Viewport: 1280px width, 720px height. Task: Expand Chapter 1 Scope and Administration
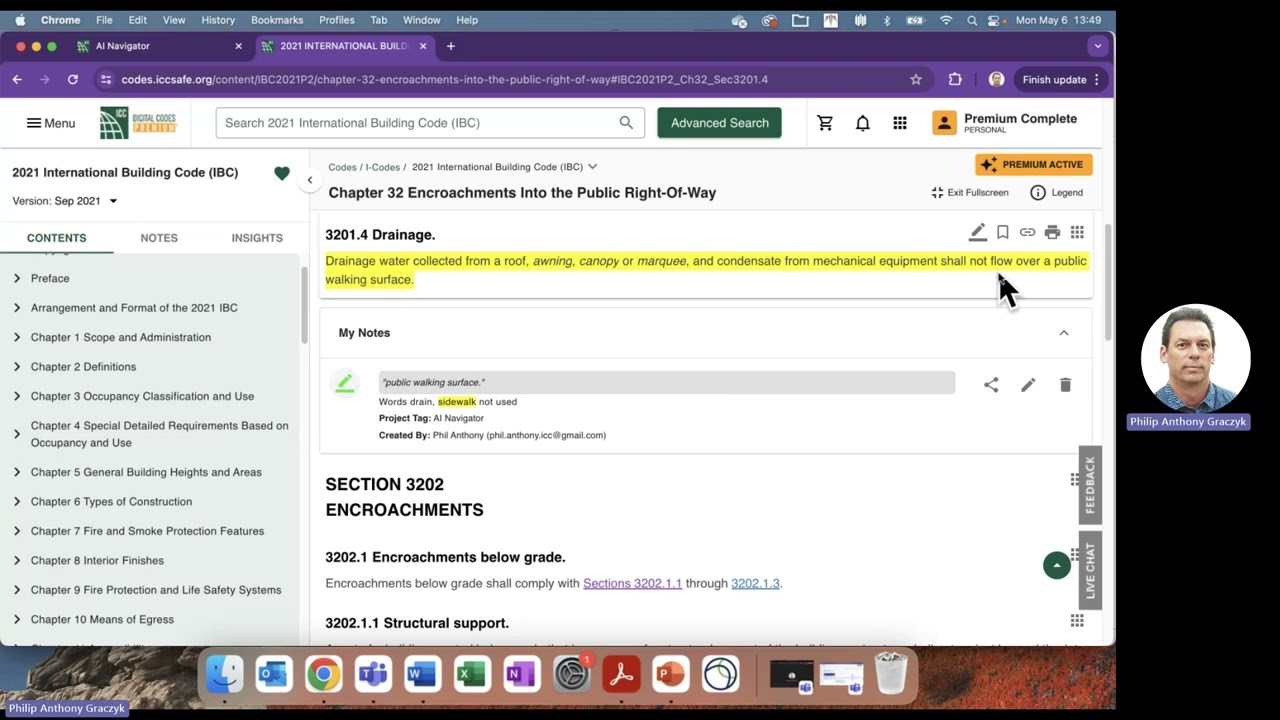[17, 337]
